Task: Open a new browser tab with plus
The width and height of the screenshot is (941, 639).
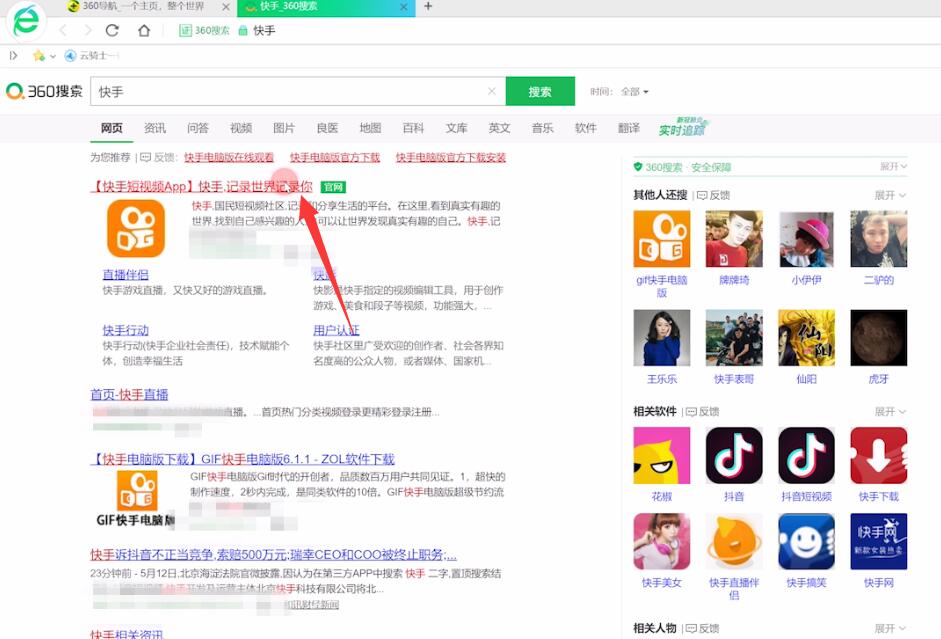Action: [x=428, y=6]
